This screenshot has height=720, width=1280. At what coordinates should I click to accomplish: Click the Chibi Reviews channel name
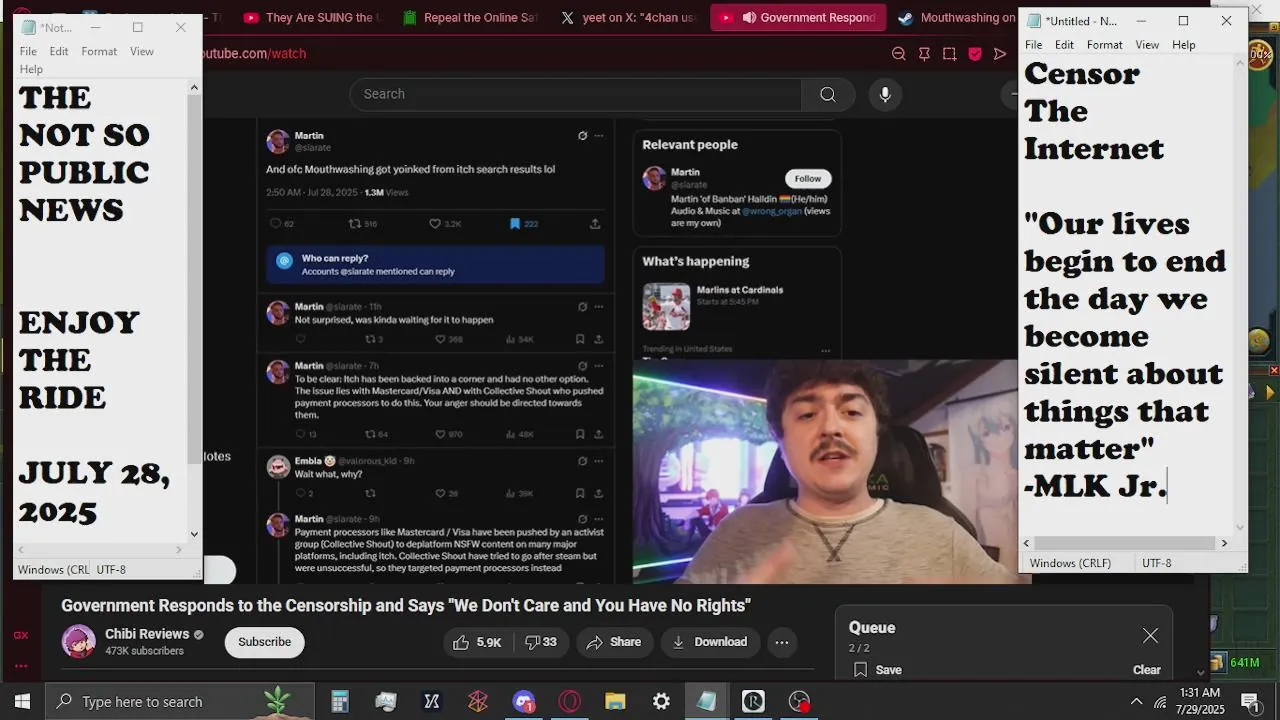coord(147,634)
